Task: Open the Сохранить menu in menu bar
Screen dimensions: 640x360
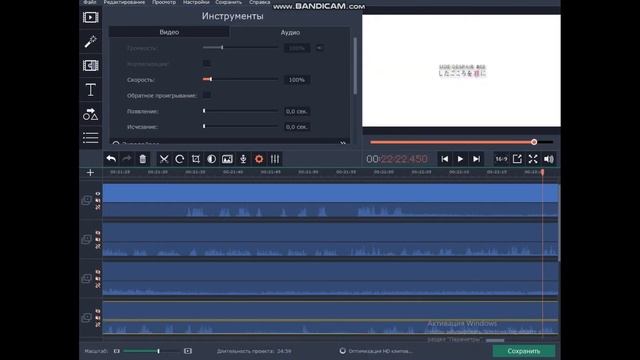Action: click(x=229, y=2)
